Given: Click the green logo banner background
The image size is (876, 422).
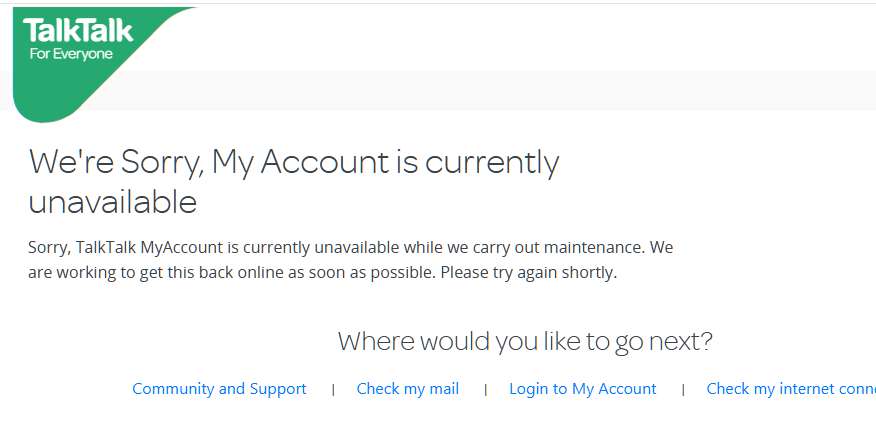Looking at the screenshot, I should [x=60, y=95].
